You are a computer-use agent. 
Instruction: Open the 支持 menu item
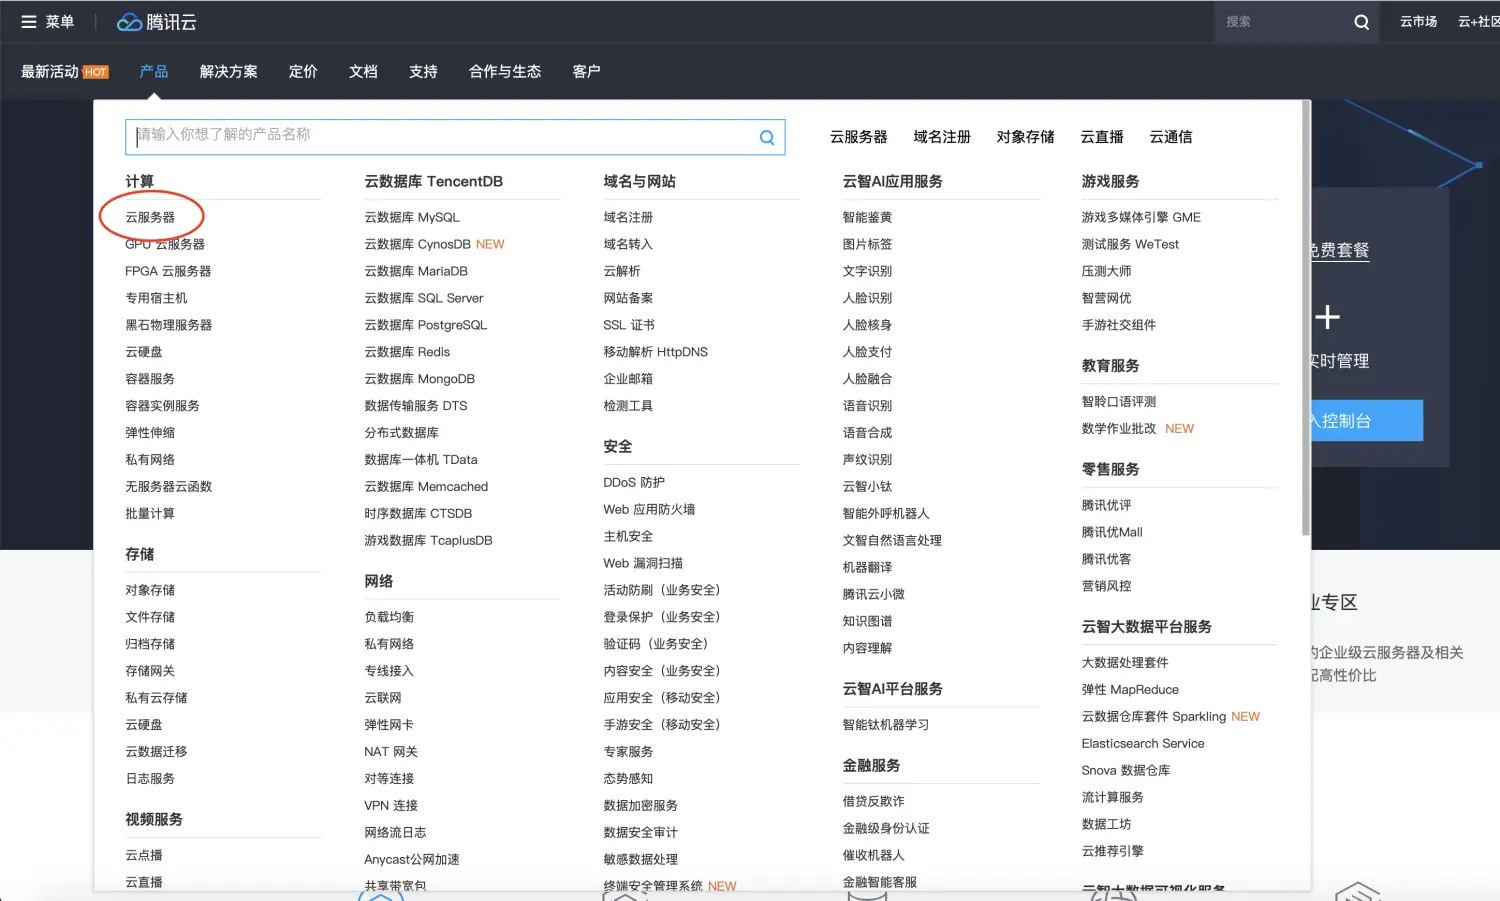pyautogui.click(x=423, y=72)
